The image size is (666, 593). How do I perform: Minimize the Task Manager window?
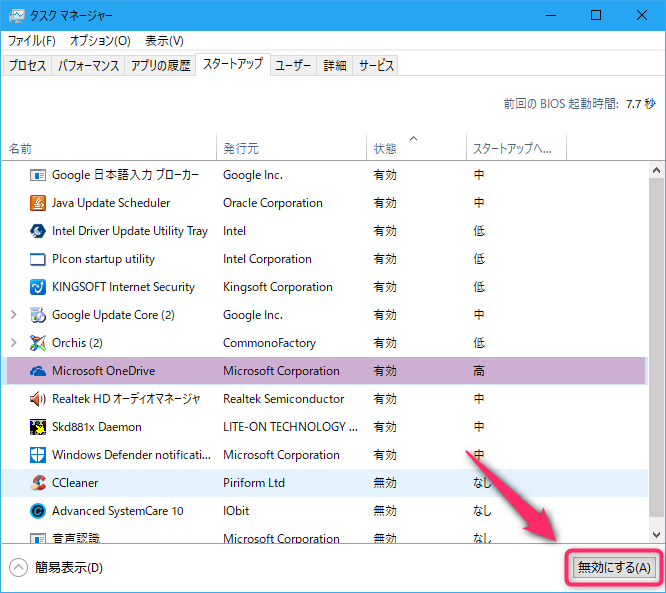[551, 16]
